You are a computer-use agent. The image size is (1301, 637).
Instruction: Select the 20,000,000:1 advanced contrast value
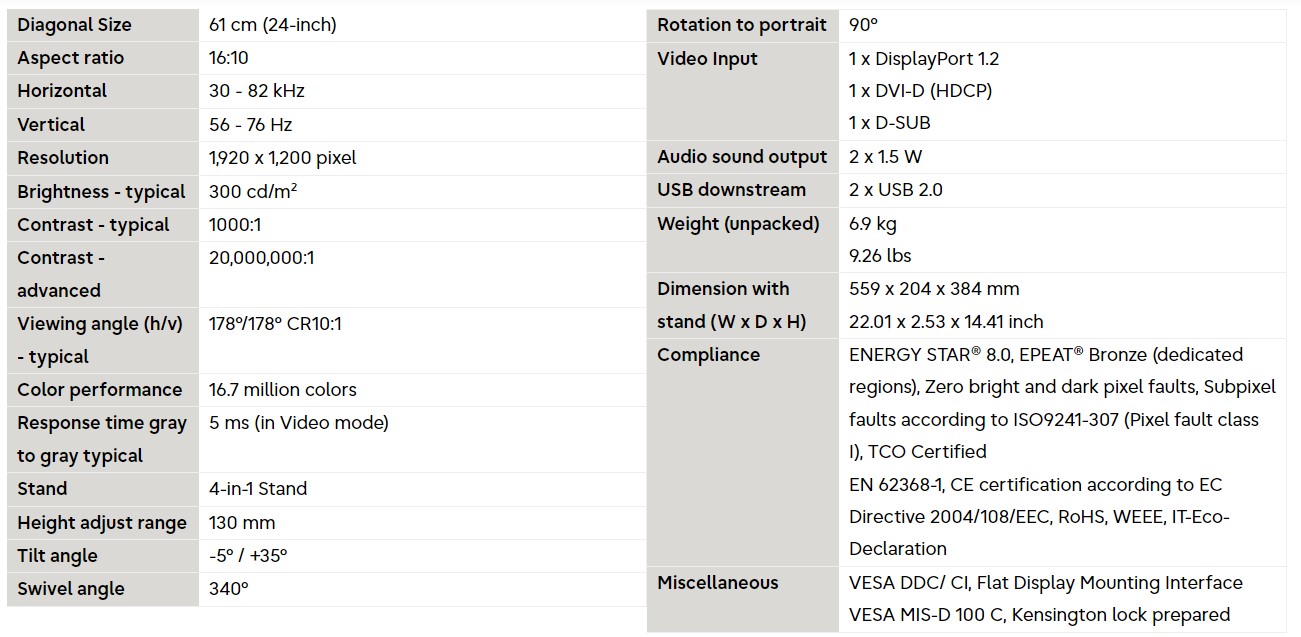[262, 258]
